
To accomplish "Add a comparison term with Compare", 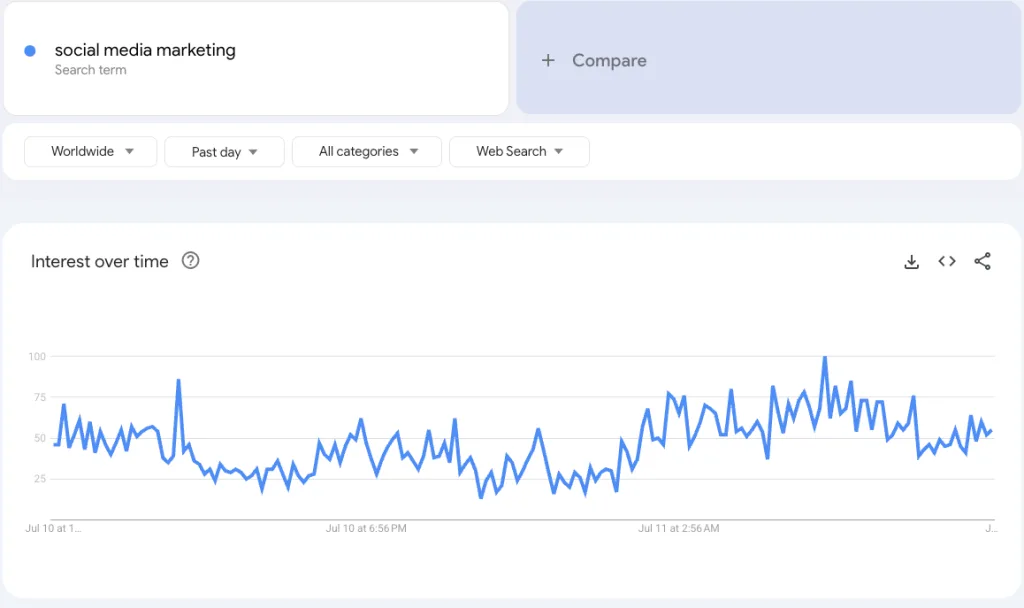I will (609, 61).
